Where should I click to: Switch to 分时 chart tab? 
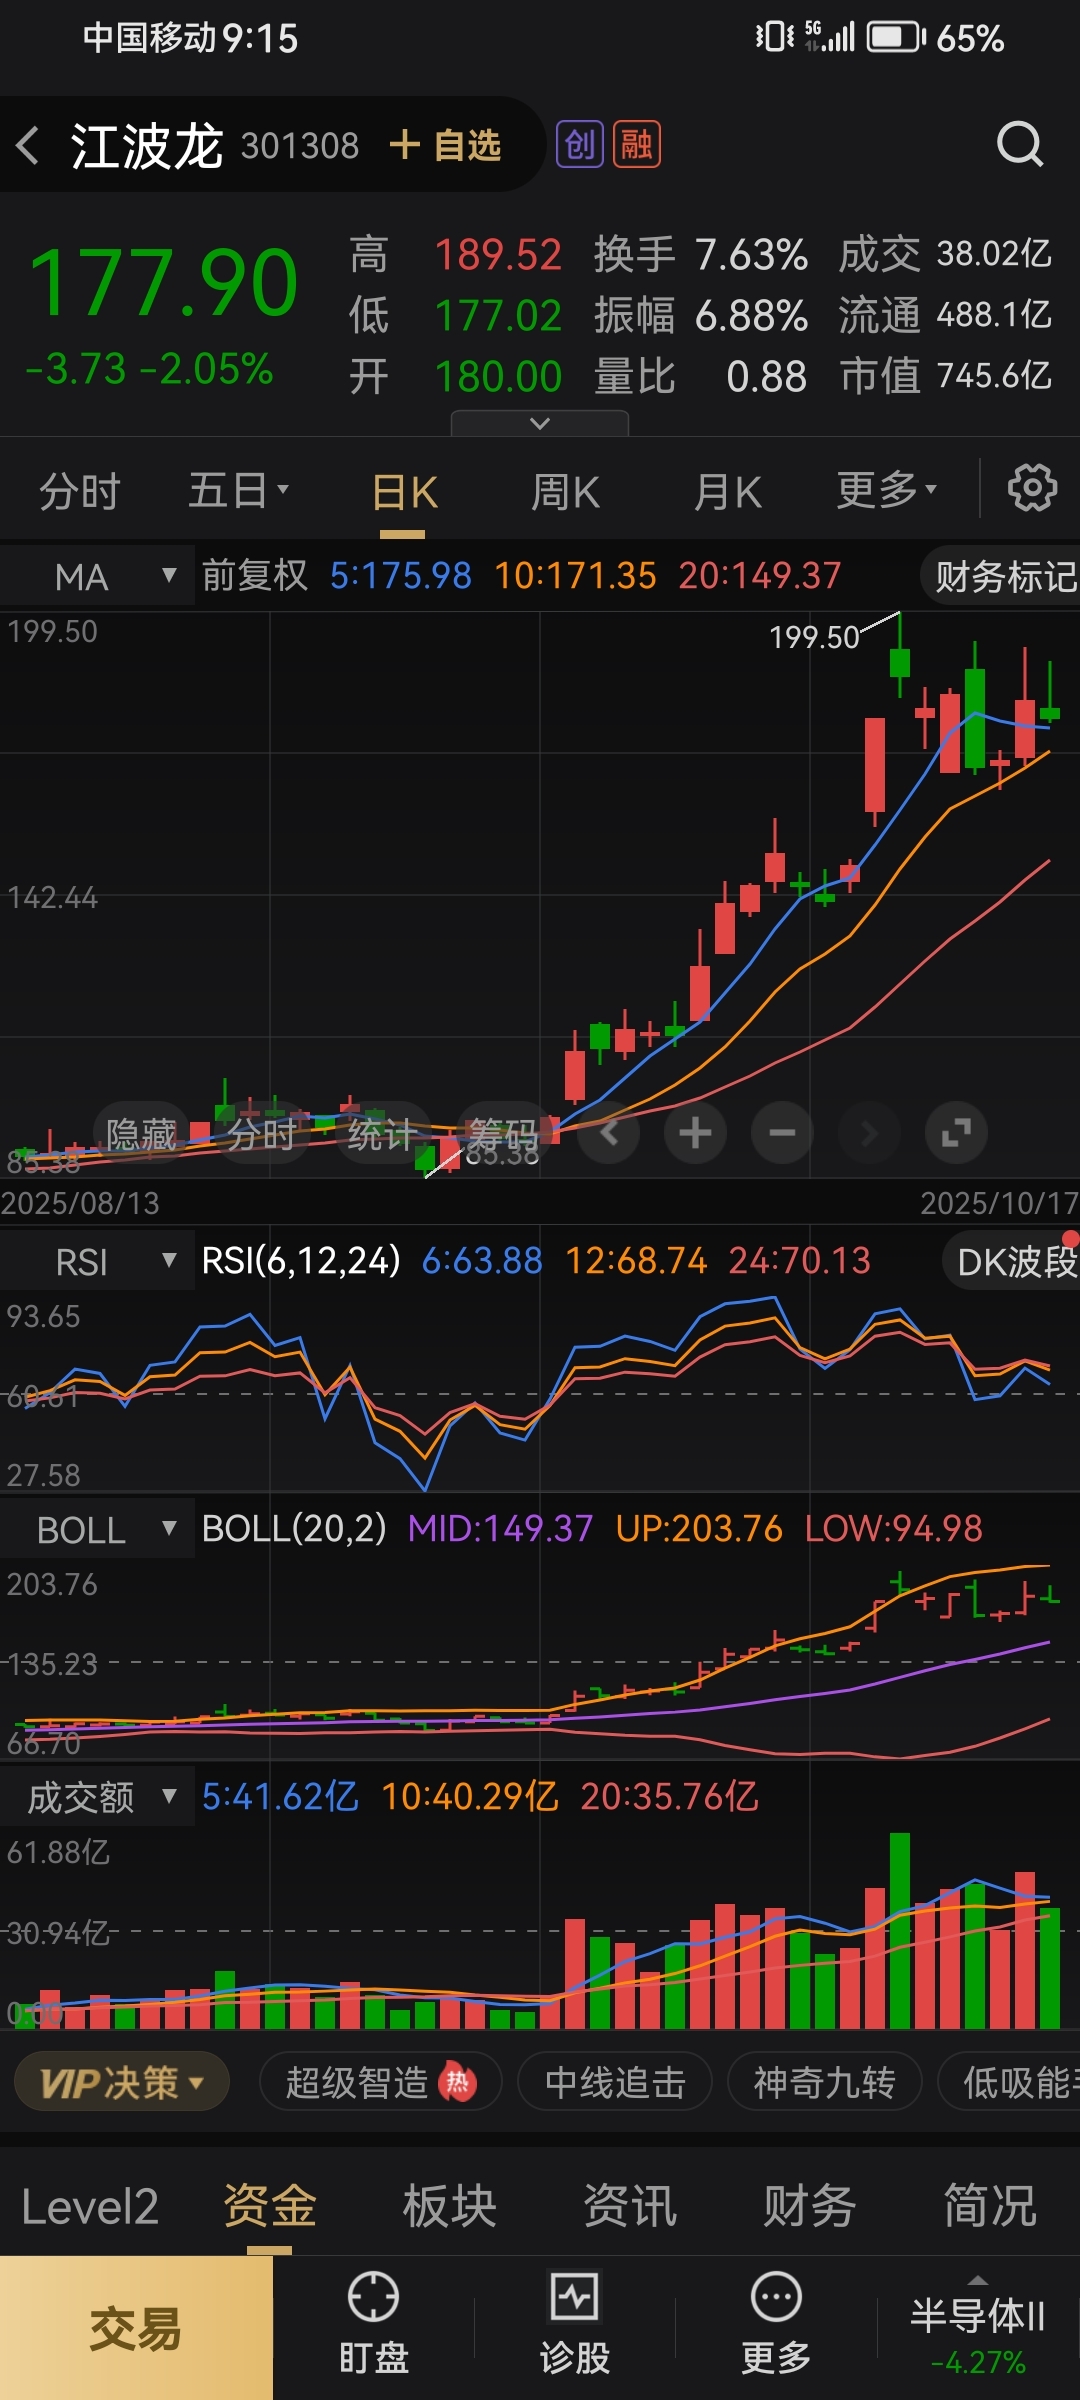coord(79,491)
